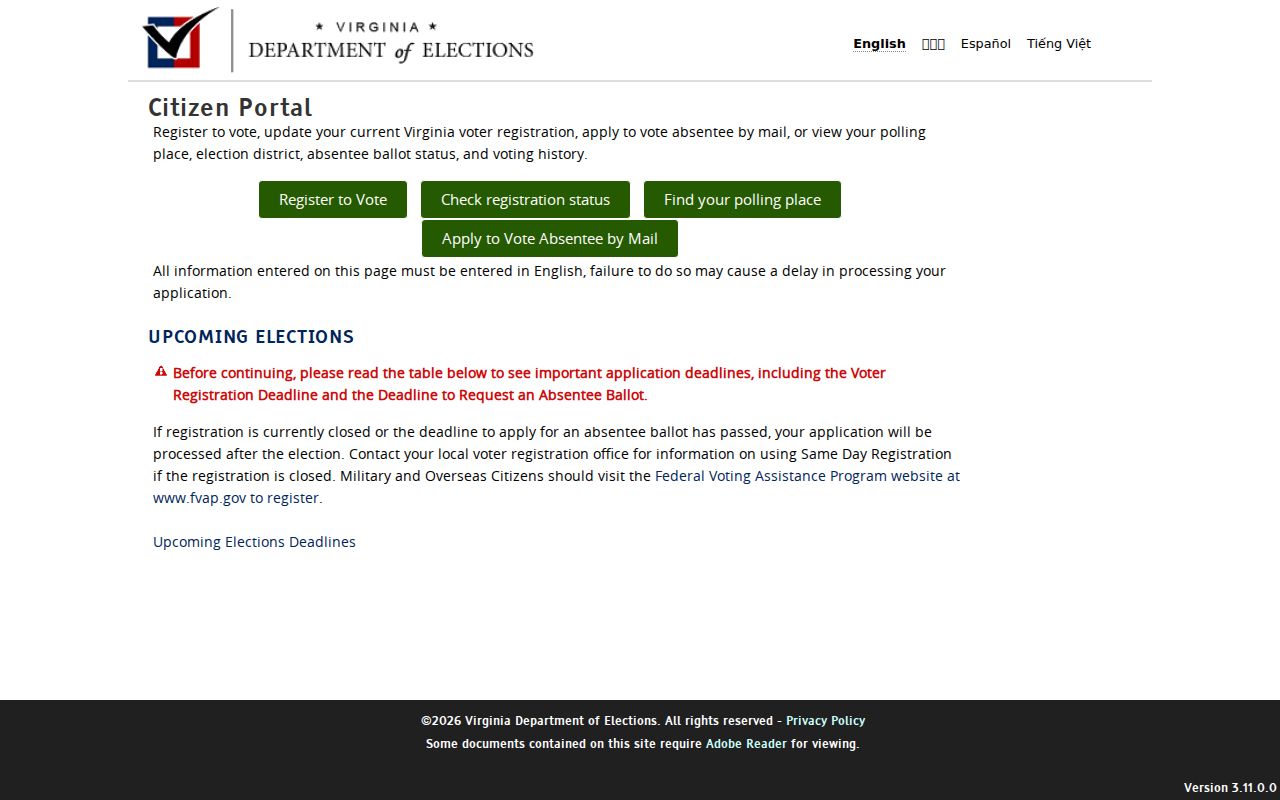Screen dimensions: 1280x800
Task: Open the Upcoming Elections Deadlines link
Action: pos(254,542)
